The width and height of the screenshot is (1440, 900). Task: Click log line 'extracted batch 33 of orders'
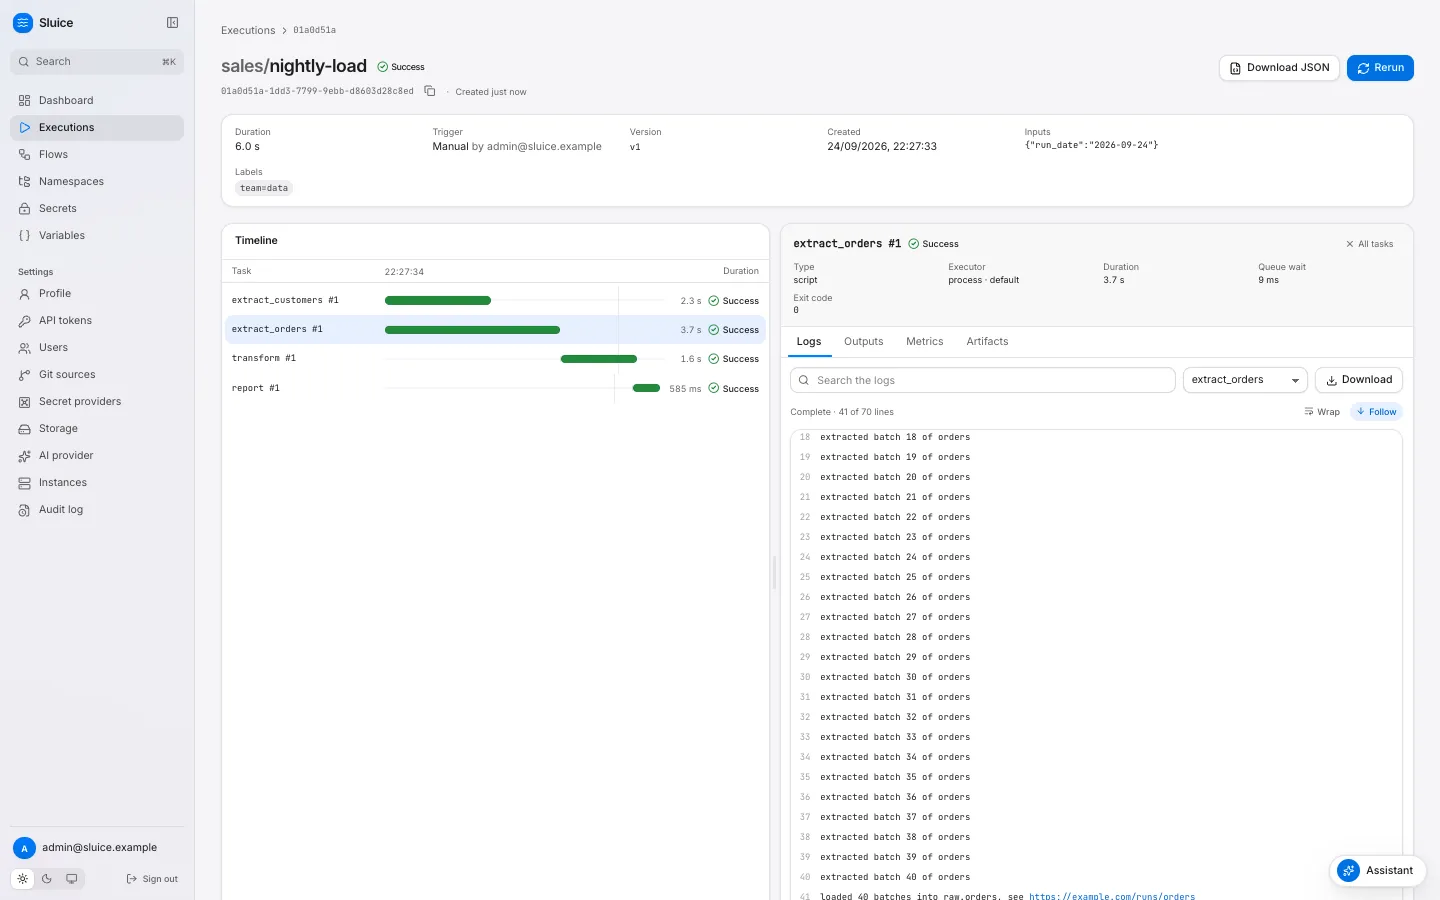pos(895,737)
